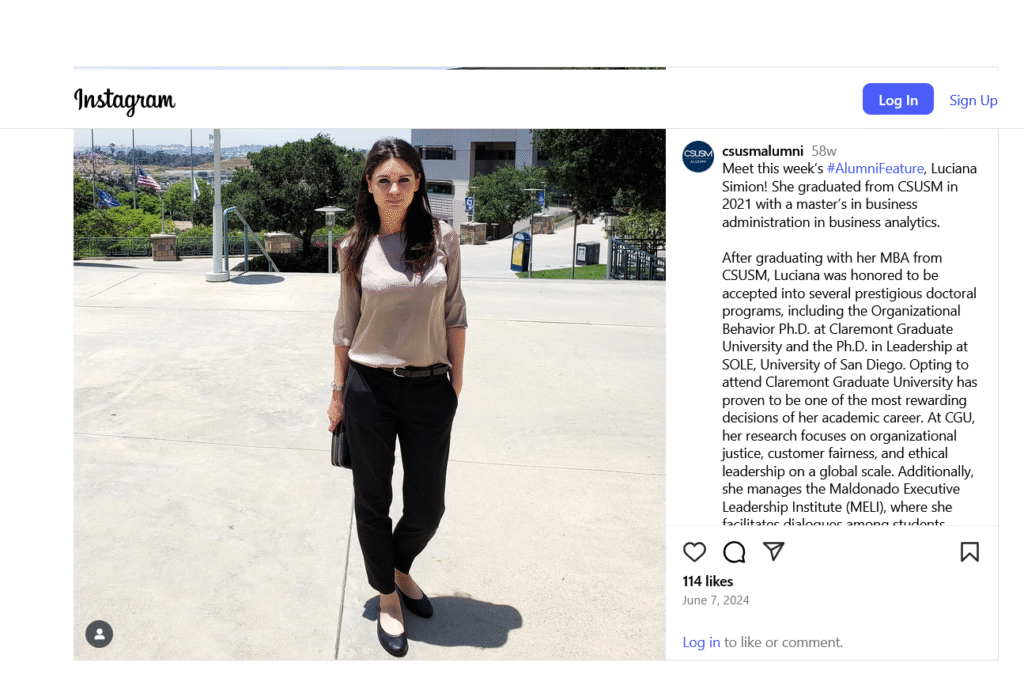Select the photo of the woman on campus
The width and height of the screenshot is (1024, 674).
point(370,394)
